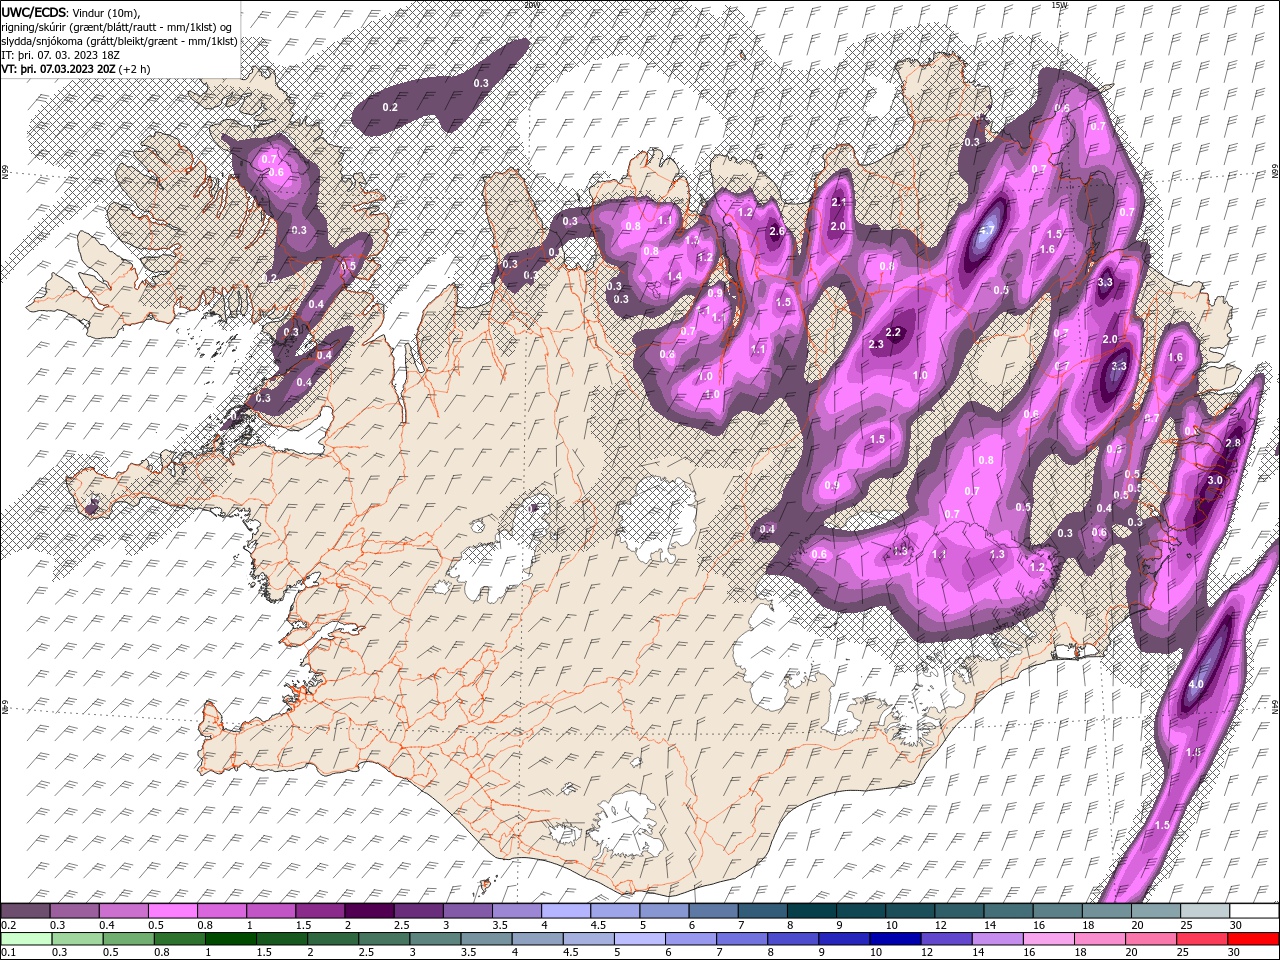This screenshot has width=1280, height=960.
Task: Click the '(+2 h)' forecast offset text
Action: (134, 69)
